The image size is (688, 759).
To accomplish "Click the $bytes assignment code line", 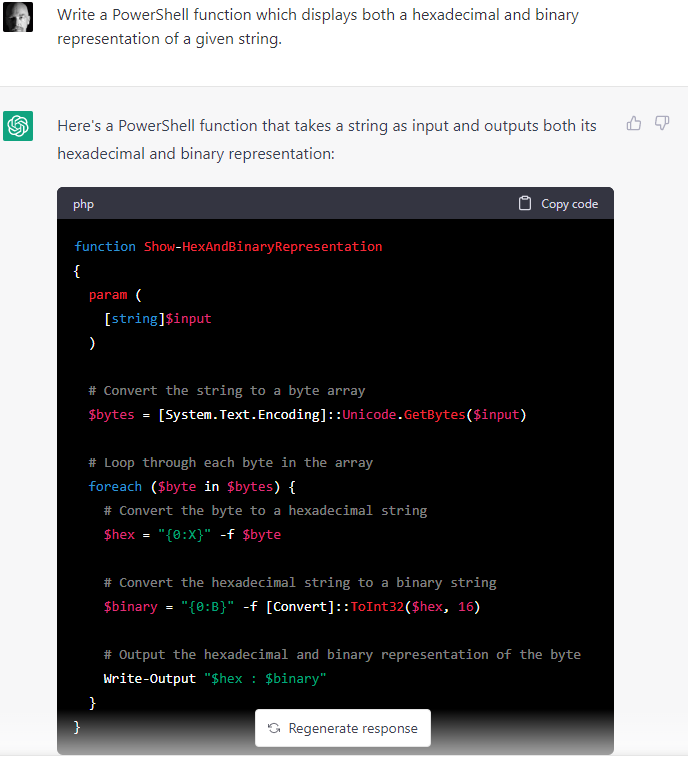I will point(306,414).
